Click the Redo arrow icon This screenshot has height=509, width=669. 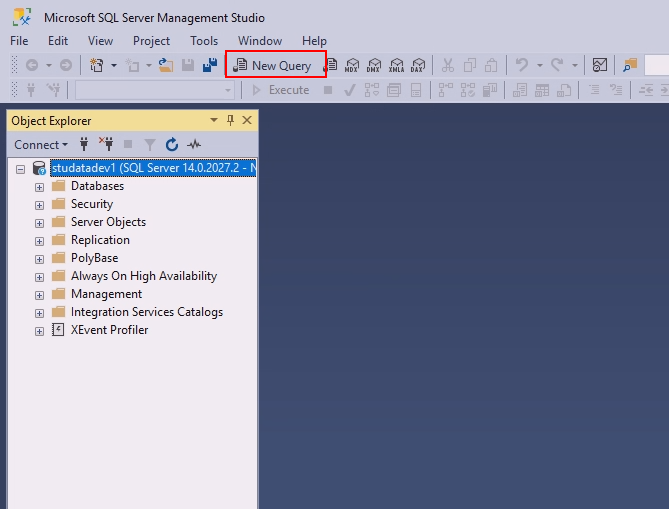pos(556,65)
